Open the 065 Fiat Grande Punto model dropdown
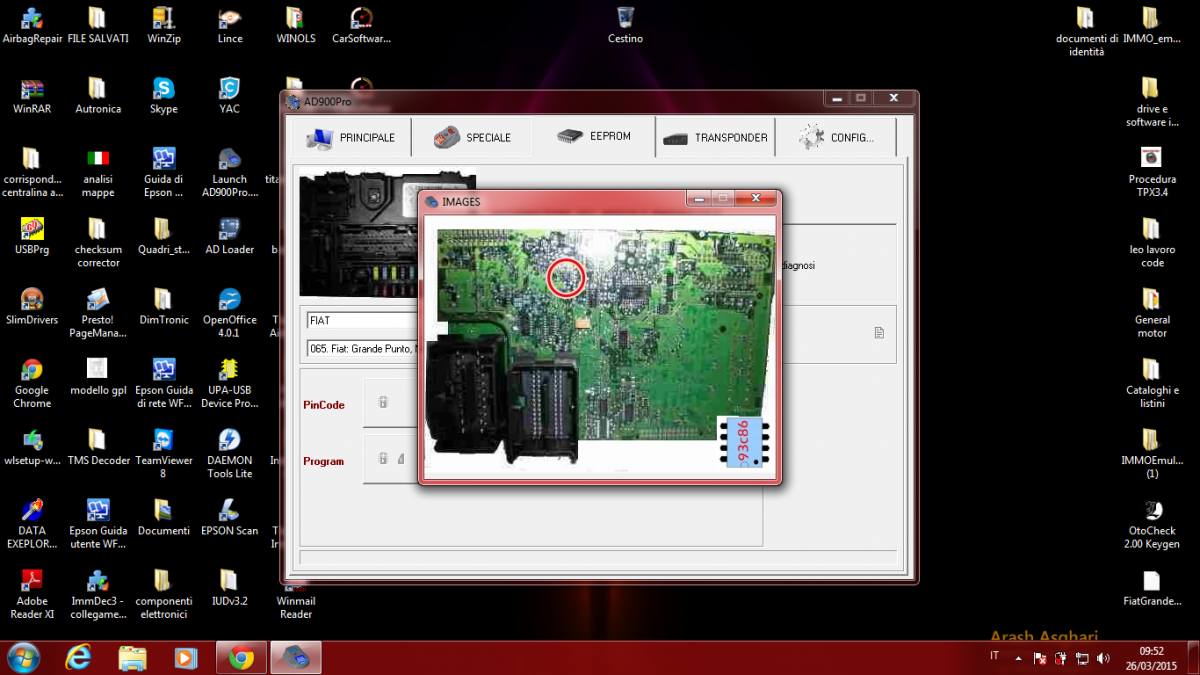This screenshot has height=675, width=1200. coord(362,348)
